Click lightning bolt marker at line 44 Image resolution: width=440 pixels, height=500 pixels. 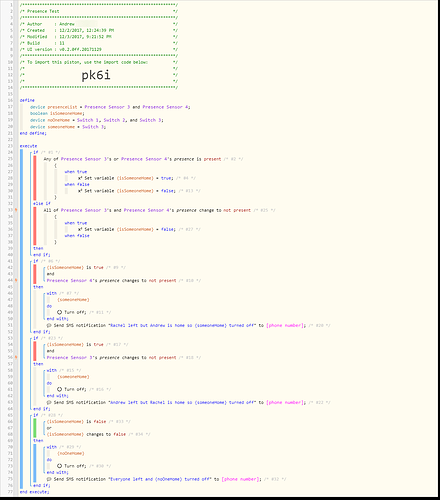pyautogui.click(x=16, y=280)
